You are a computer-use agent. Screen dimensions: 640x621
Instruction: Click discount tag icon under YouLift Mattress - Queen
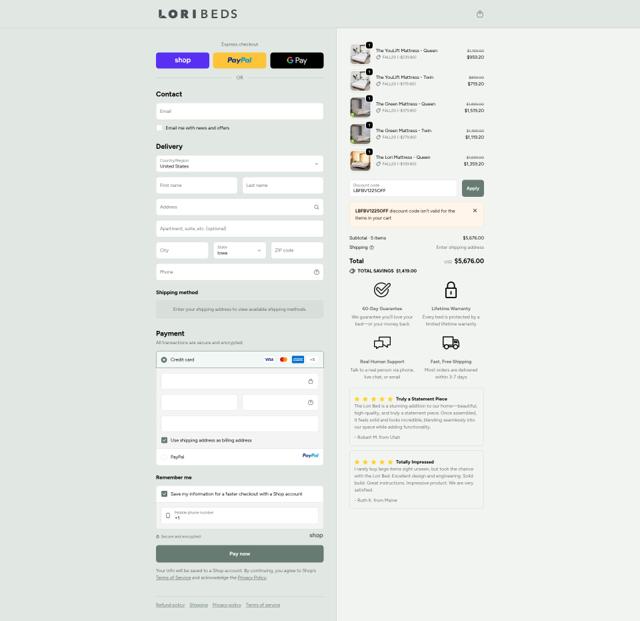[x=378, y=58]
